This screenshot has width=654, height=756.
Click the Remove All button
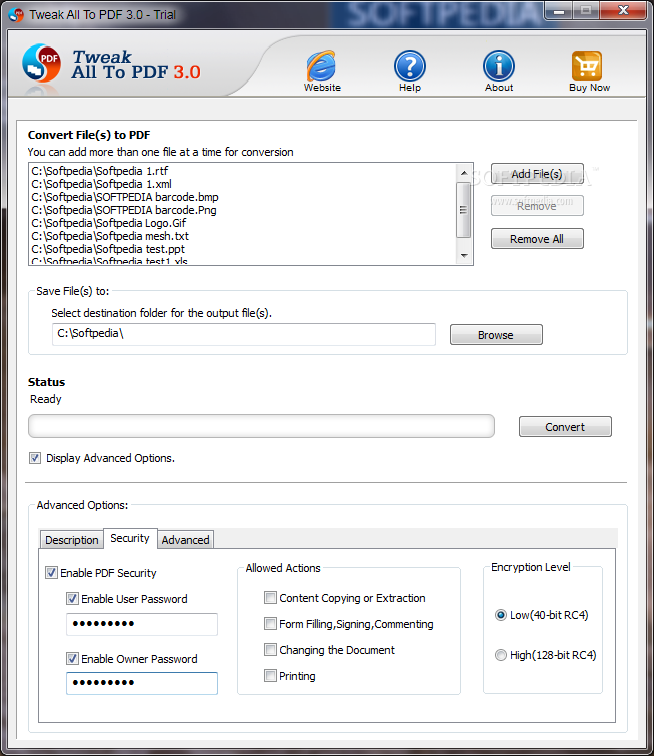pos(537,239)
